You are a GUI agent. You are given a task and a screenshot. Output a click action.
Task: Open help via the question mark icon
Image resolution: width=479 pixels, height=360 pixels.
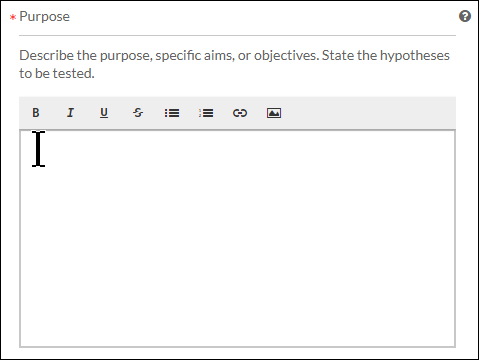(465, 16)
